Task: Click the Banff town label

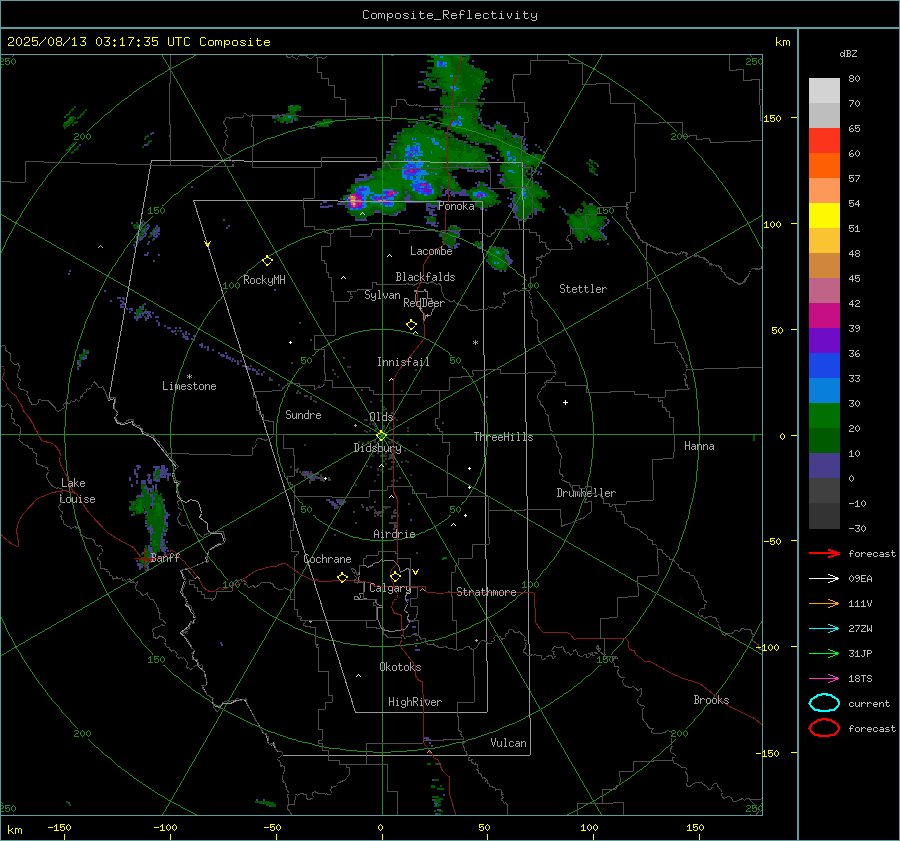Action: click(165, 557)
